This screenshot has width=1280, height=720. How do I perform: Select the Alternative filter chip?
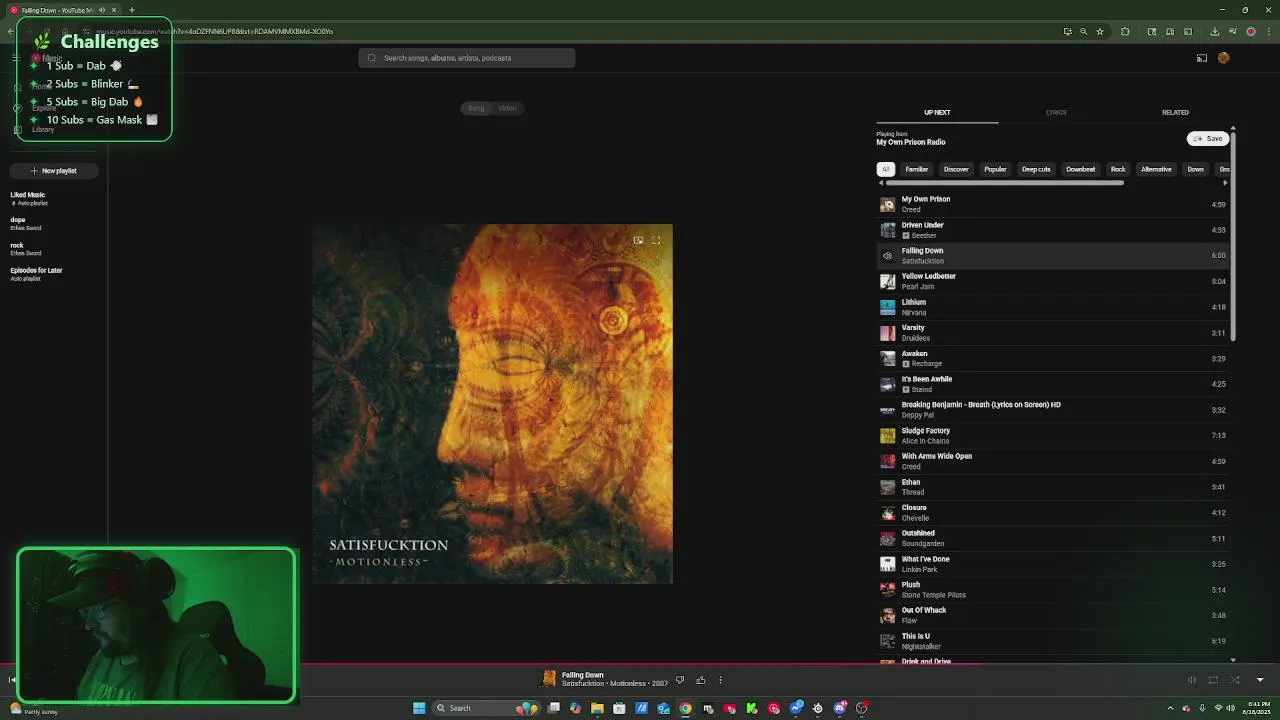1156,169
